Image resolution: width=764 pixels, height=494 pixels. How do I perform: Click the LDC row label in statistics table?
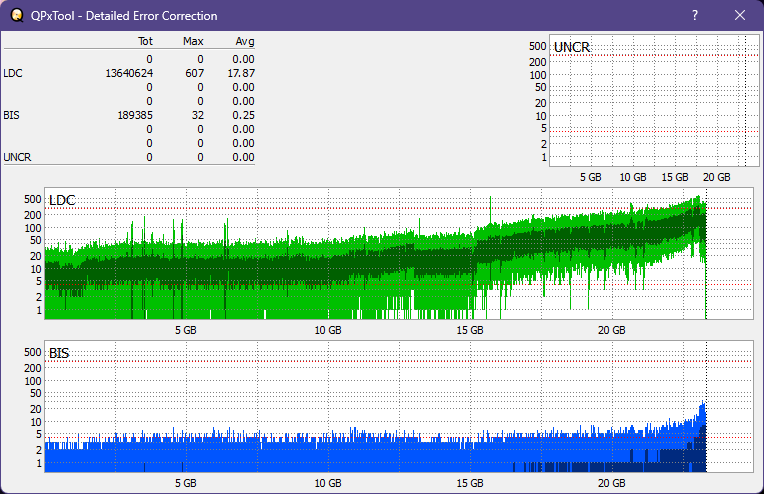13,73
